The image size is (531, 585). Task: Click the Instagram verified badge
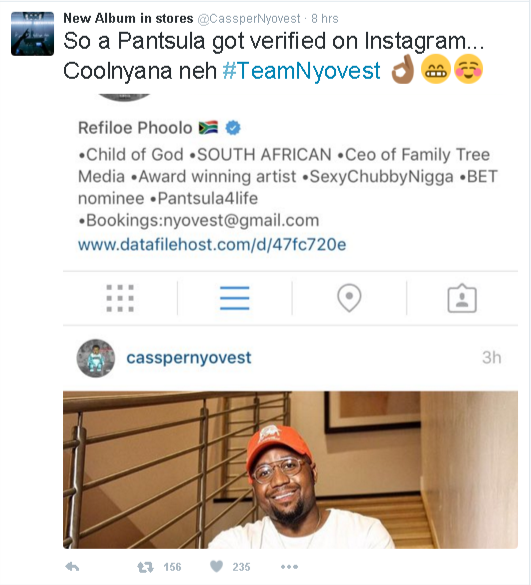tap(233, 128)
